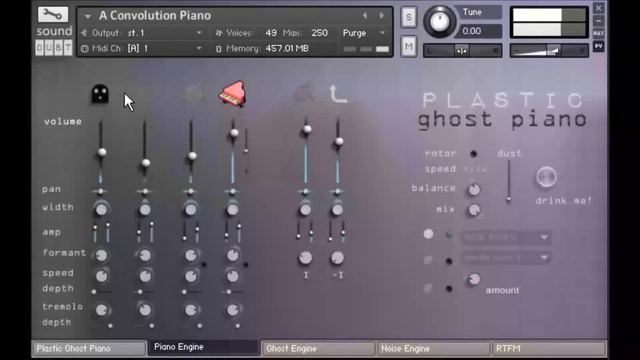The height and width of the screenshot is (360, 640).
Task: Click the faded icon above the fifth channel
Action: [304, 93]
